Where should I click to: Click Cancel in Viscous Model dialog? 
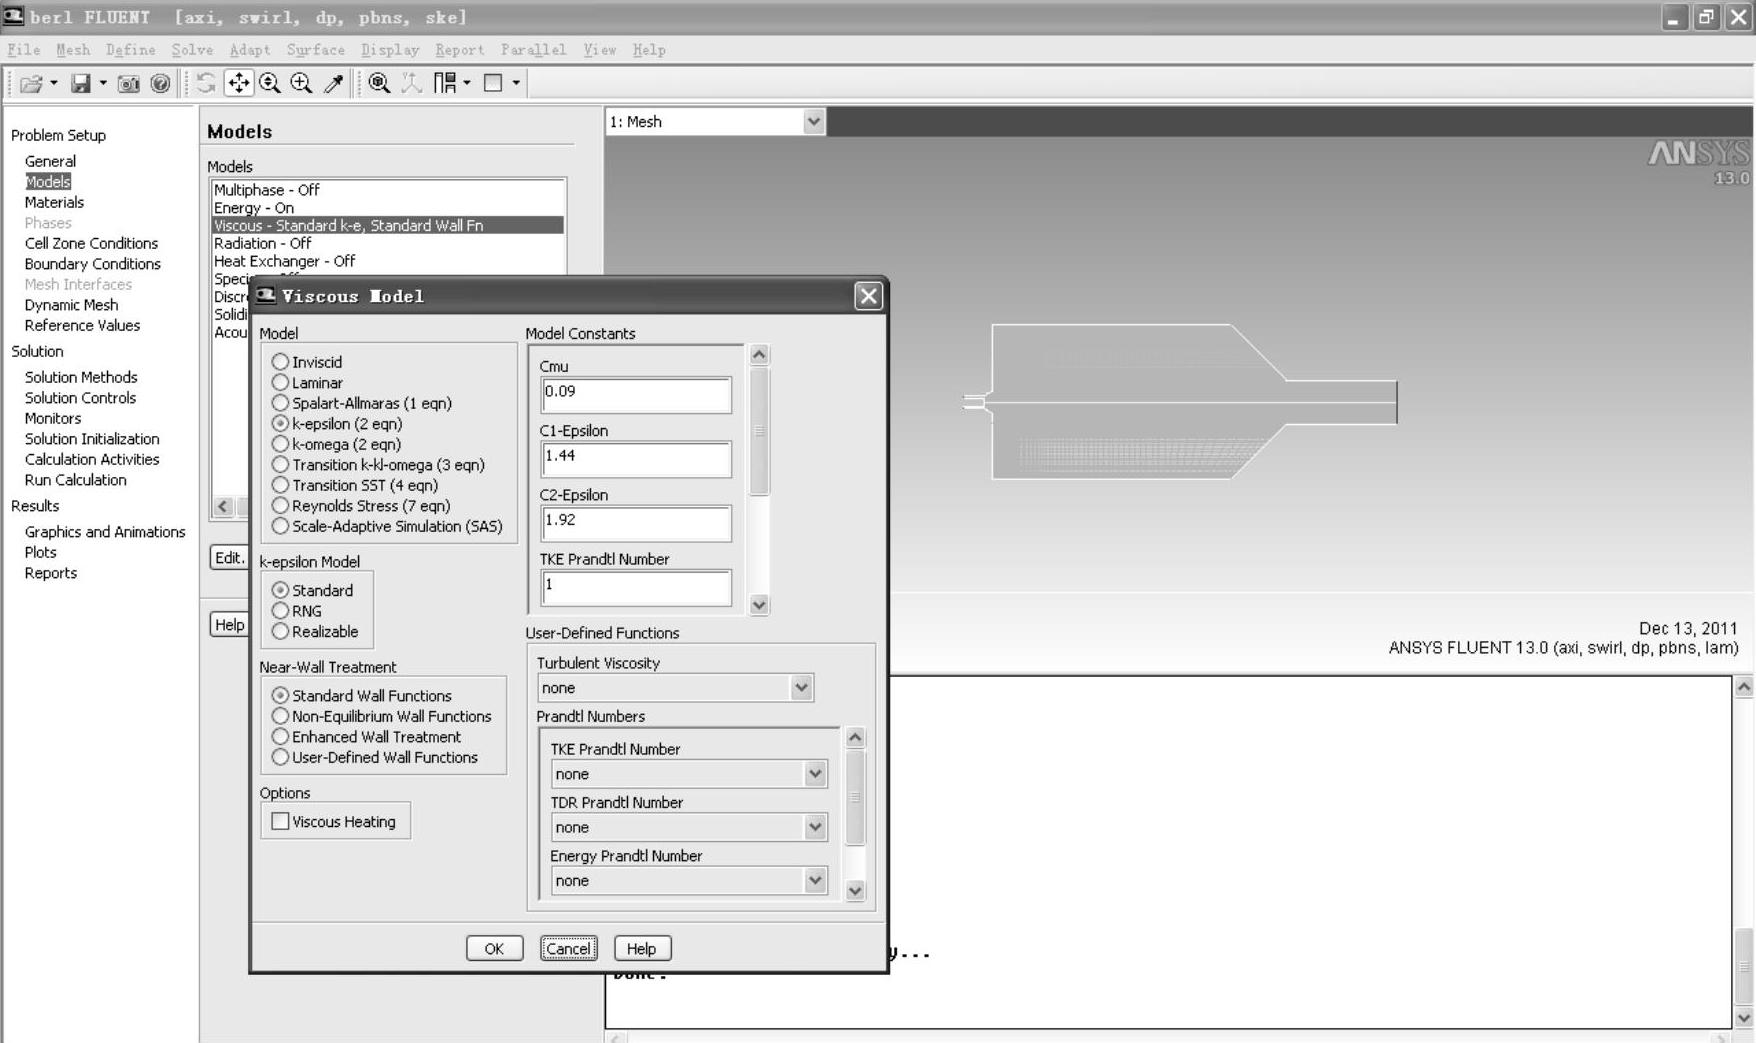[568, 949]
